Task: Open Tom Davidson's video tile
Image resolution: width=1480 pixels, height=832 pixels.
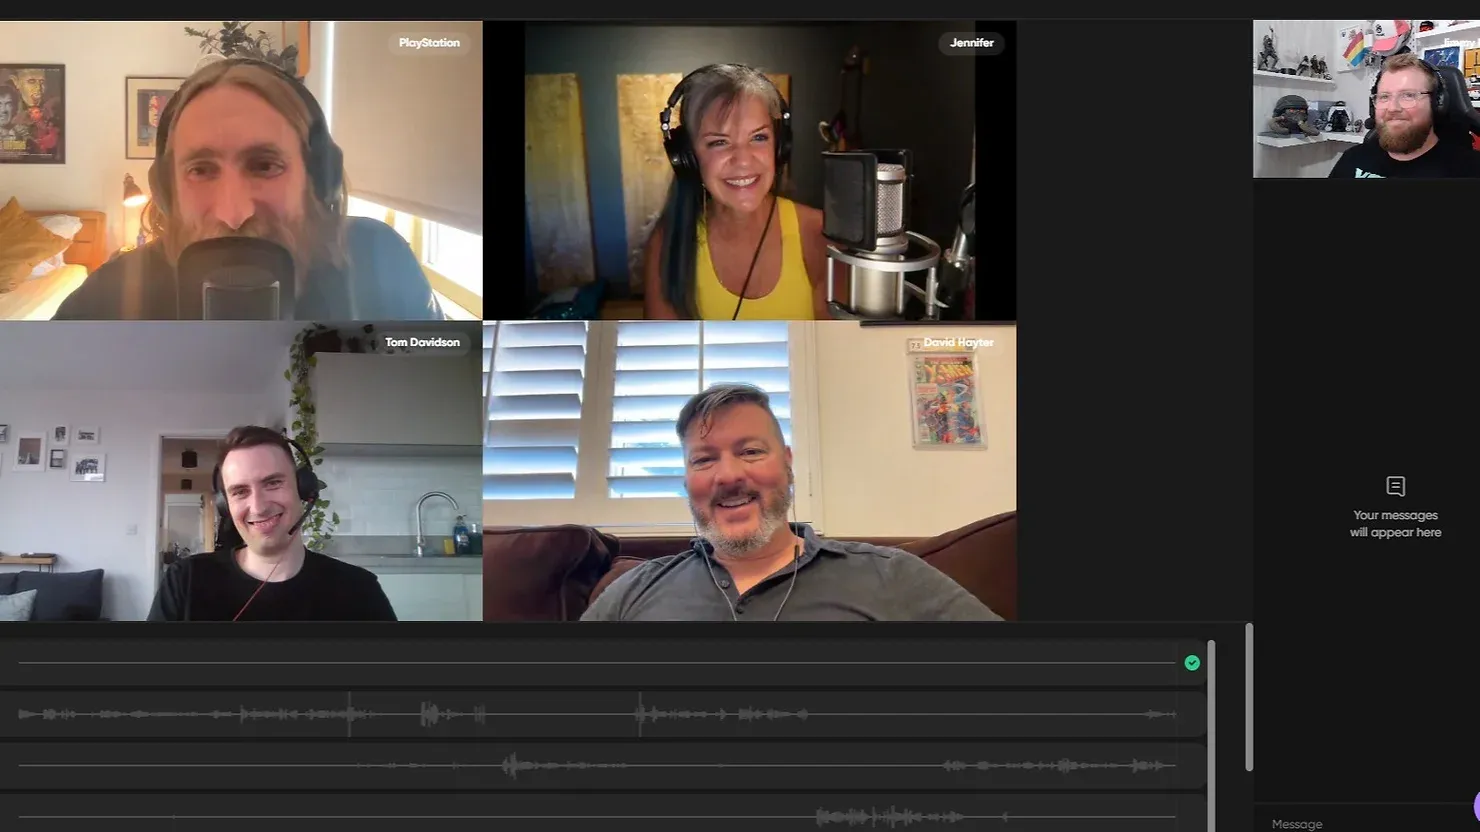Action: 240,470
